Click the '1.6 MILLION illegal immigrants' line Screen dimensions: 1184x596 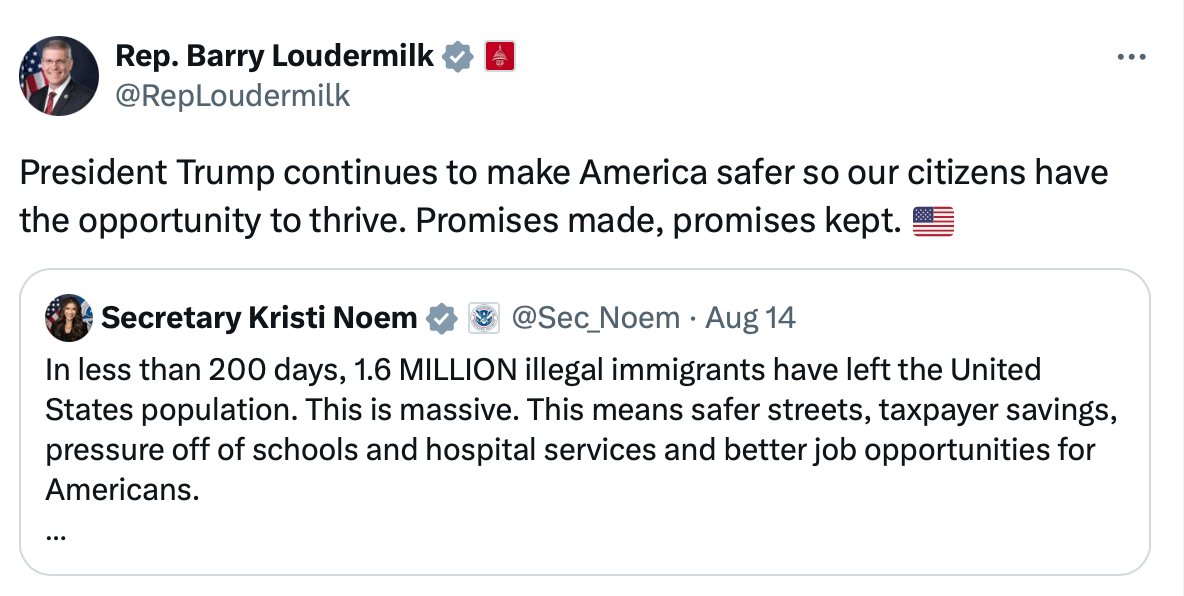(543, 370)
